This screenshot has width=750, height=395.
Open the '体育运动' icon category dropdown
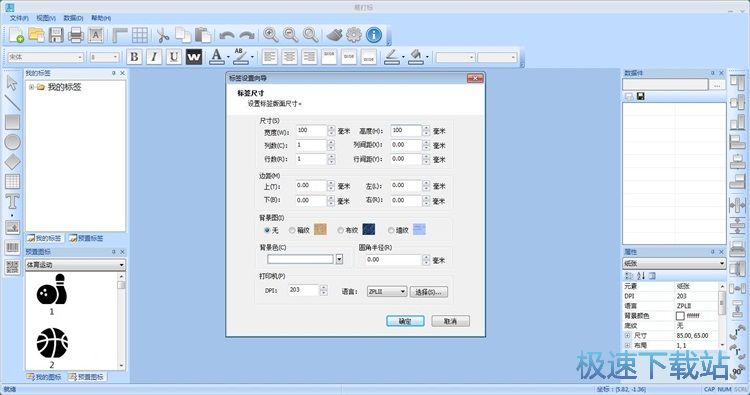click(x=75, y=264)
